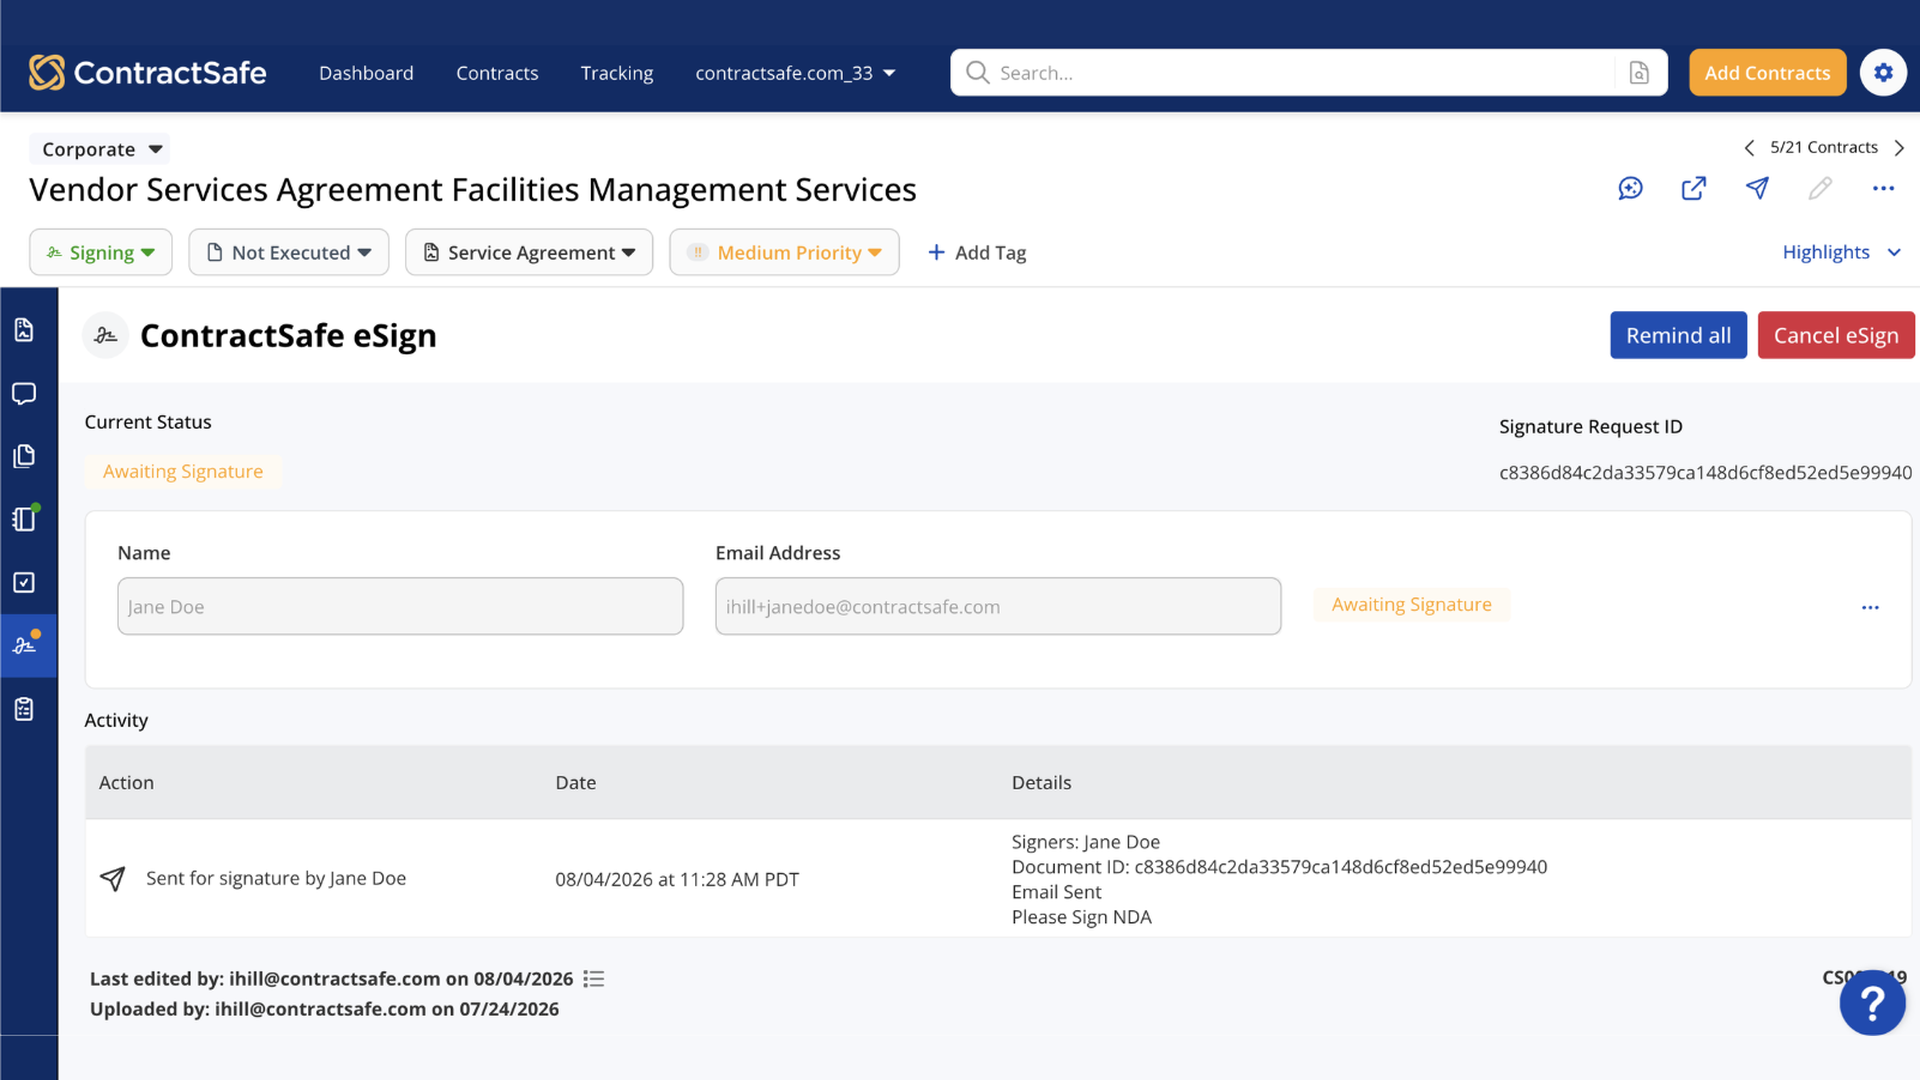Click the send paper-plane icon in header
The height and width of the screenshot is (1080, 1920).
[x=1757, y=188]
